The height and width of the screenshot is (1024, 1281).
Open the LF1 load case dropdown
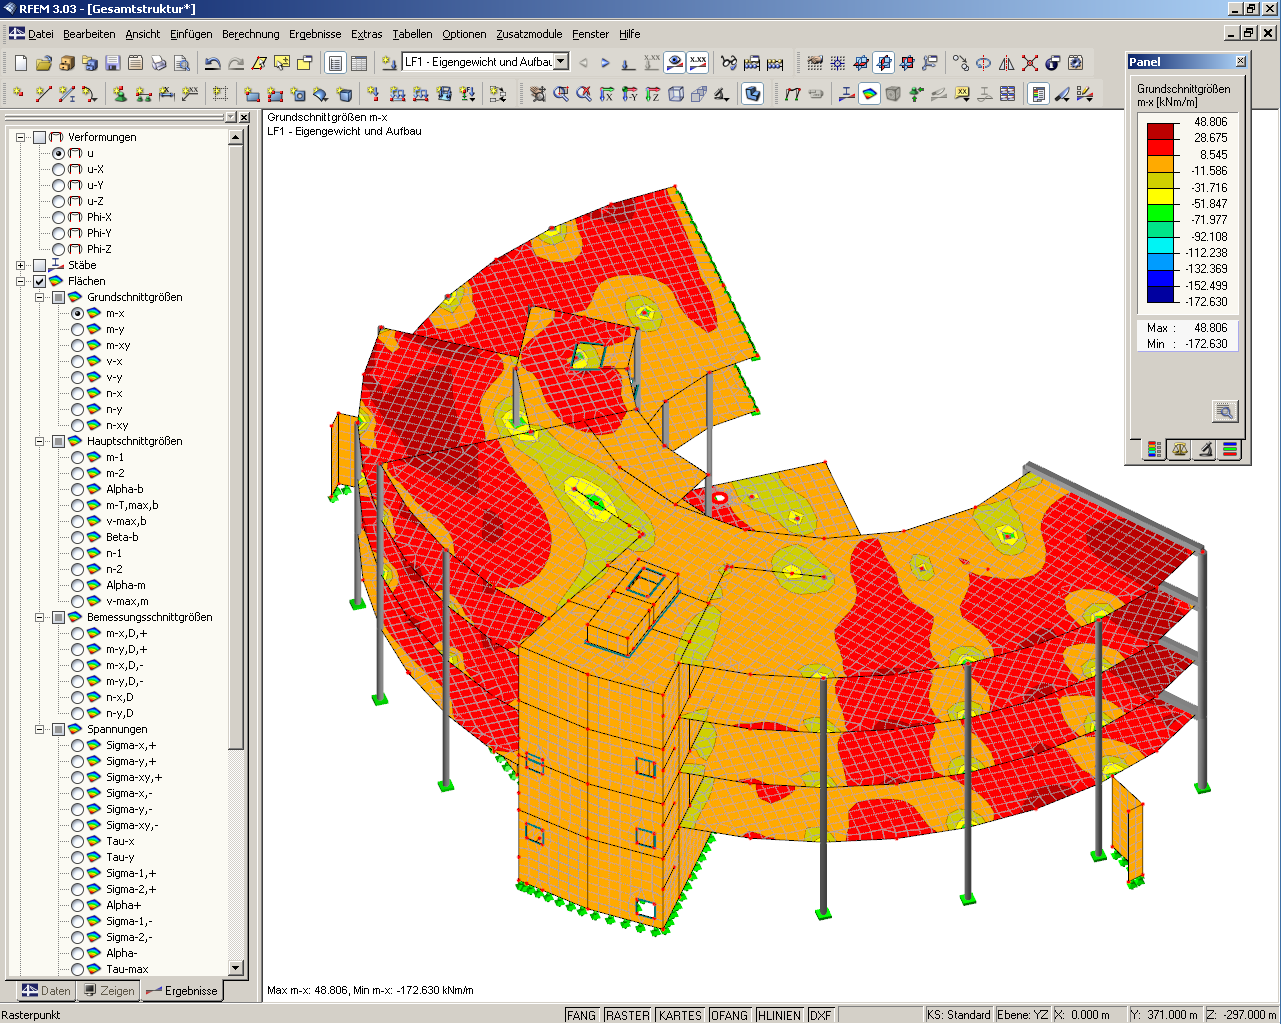tap(561, 60)
